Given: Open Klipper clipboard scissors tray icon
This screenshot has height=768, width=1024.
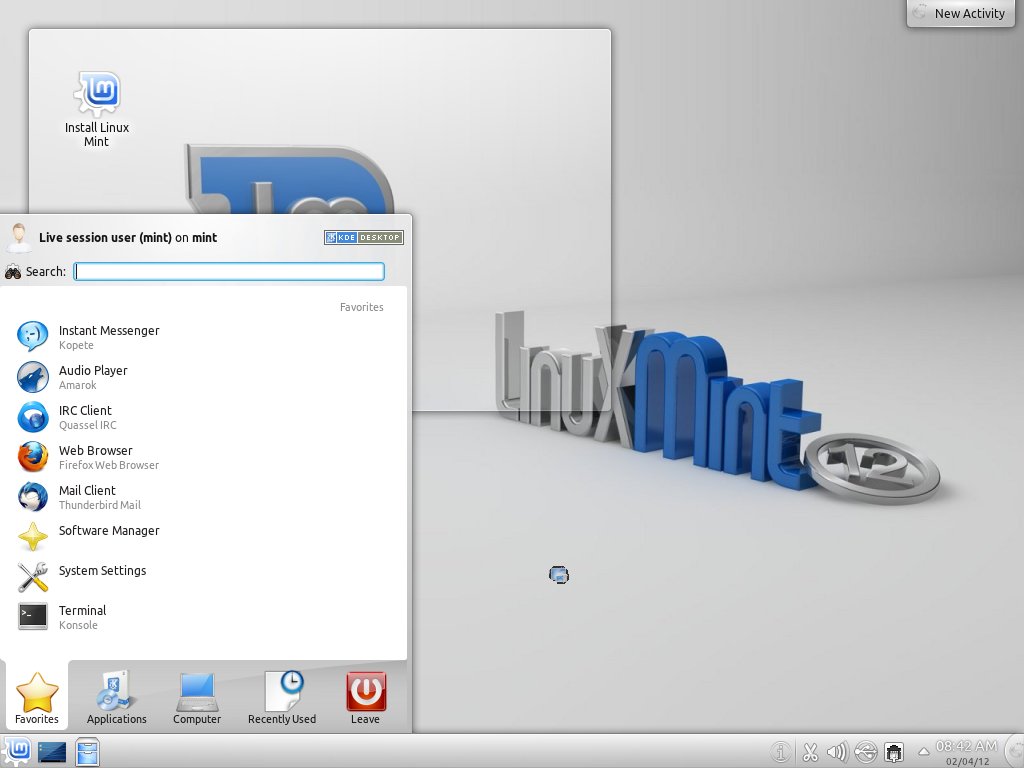Looking at the screenshot, I should [x=810, y=752].
